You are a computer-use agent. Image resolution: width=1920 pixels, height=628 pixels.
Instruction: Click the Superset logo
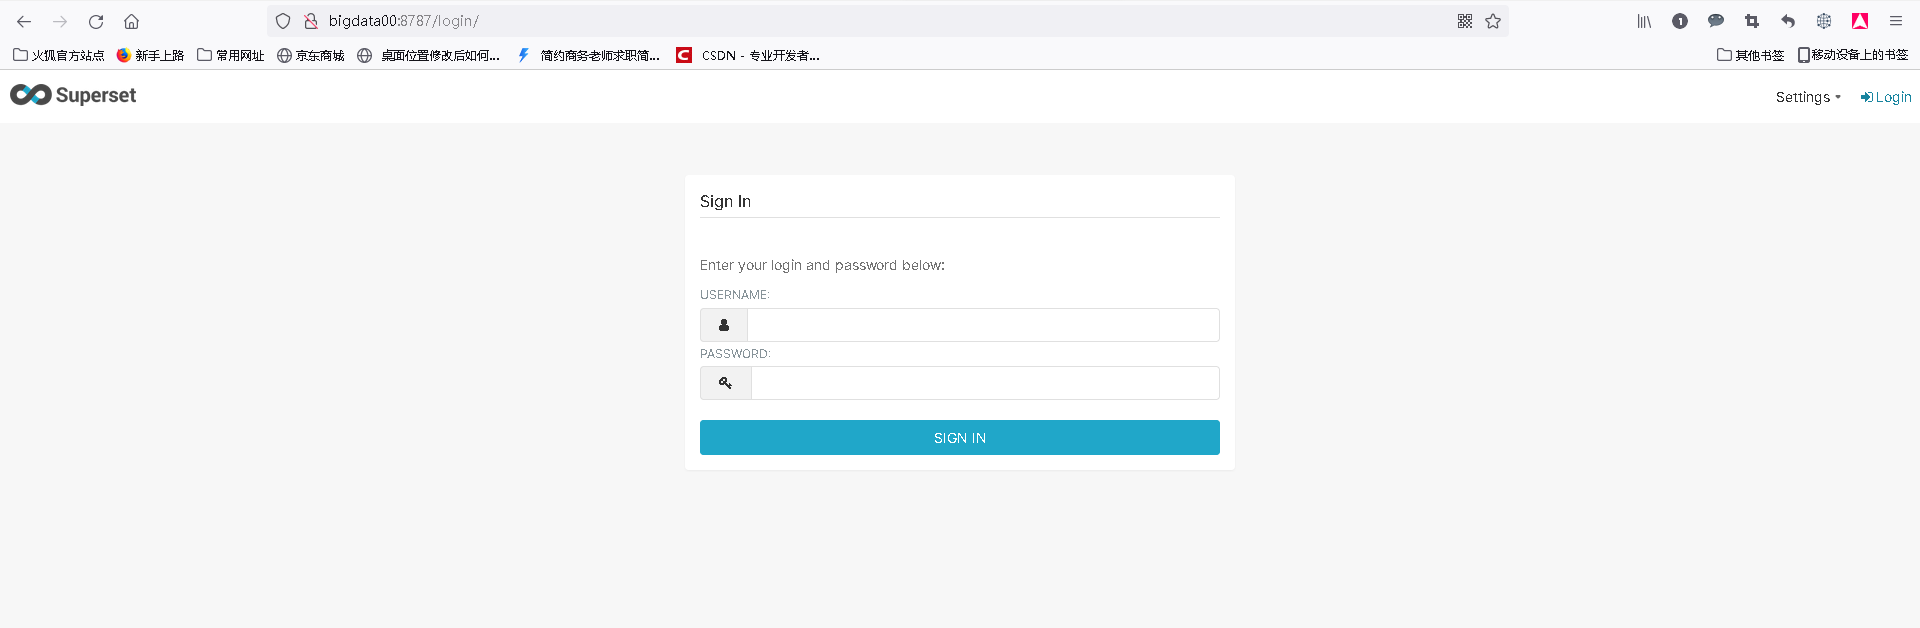[72, 95]
